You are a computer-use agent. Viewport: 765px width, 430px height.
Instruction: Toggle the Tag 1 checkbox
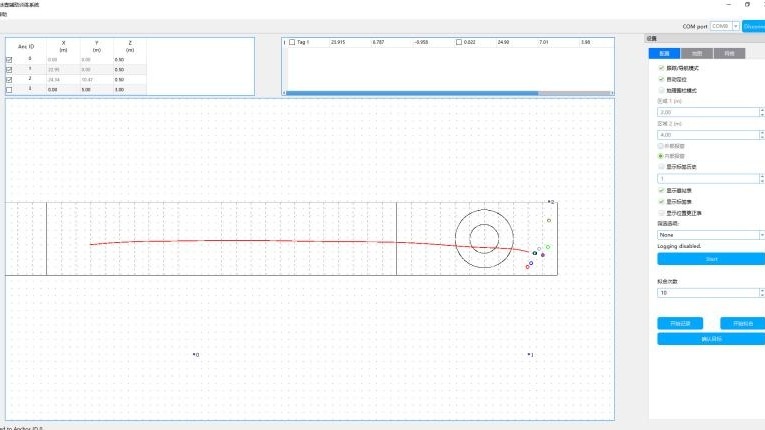pos(292,42)
